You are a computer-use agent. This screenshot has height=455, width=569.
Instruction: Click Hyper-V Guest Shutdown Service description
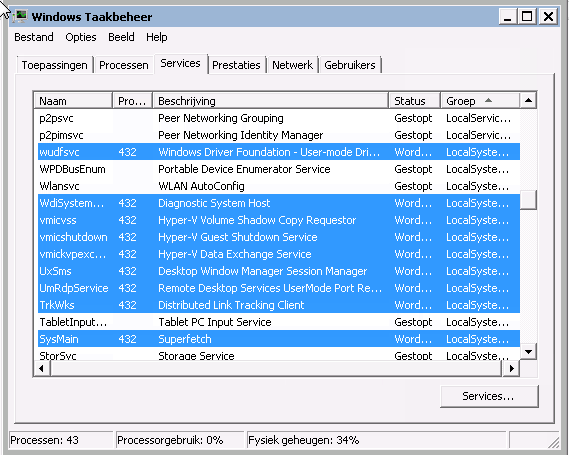(x=238, y=237)
